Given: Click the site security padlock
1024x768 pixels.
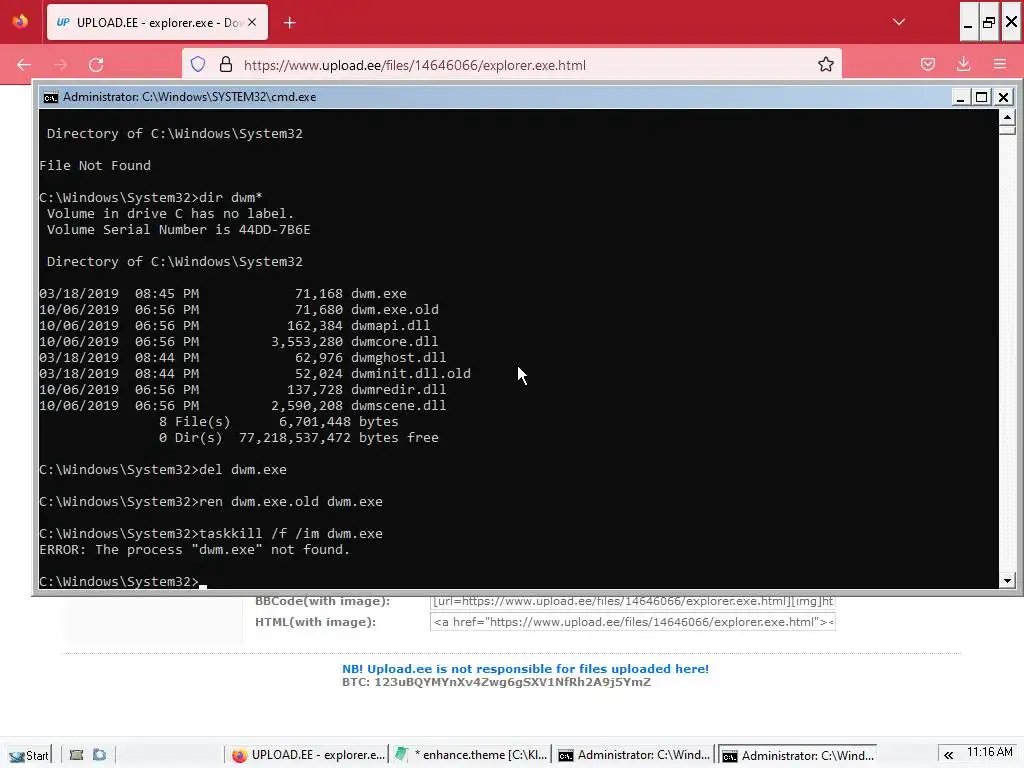Looking at the screenshot, I should tap(226, 64).
